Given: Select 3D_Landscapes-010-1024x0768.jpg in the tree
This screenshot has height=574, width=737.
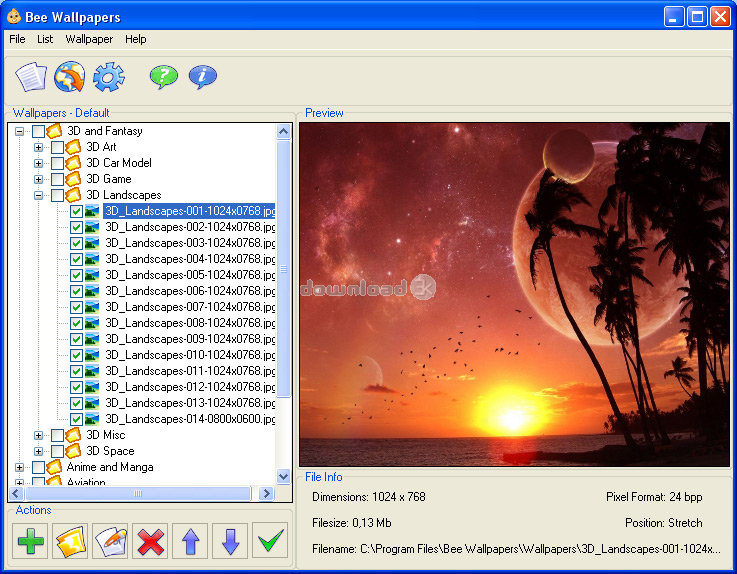Looking at the screenshot, I should pyautogui.click(x=189, y=355).
